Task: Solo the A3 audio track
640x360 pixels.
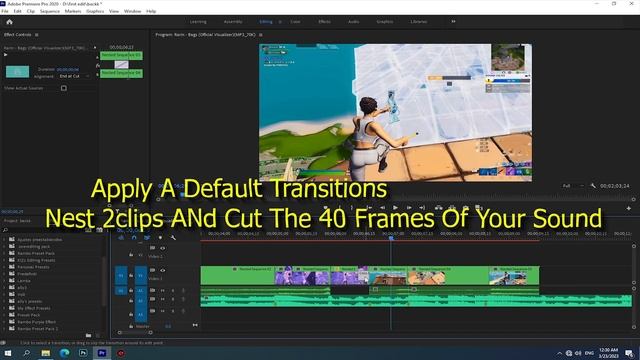Action: click(173, 311)
